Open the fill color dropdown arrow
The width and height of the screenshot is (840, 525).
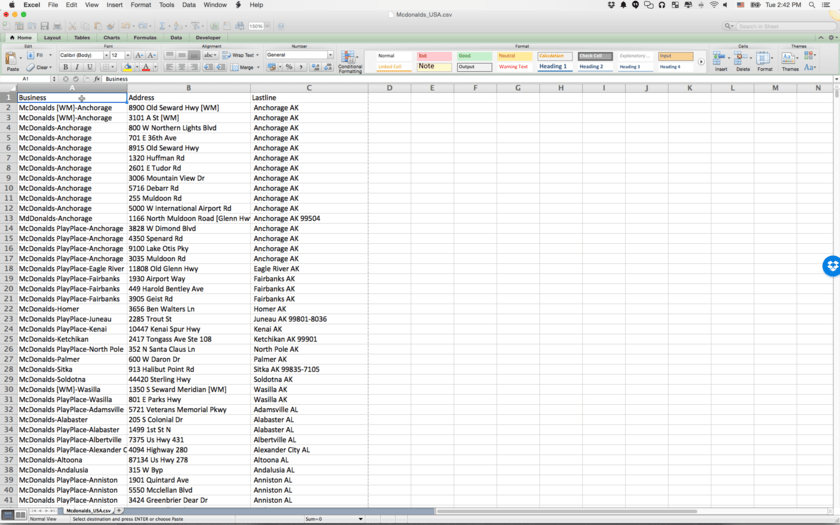136,68
